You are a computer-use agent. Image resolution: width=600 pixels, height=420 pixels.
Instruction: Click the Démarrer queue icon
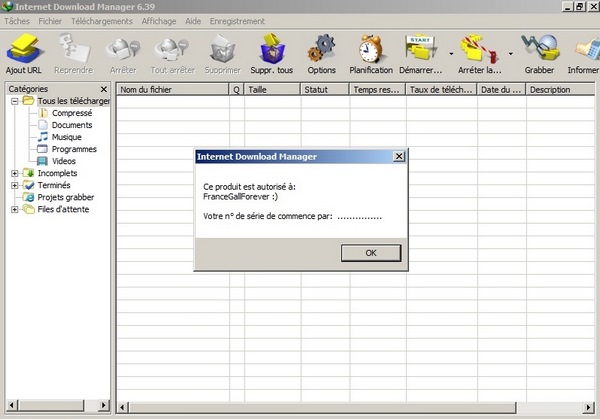(421, 48)
